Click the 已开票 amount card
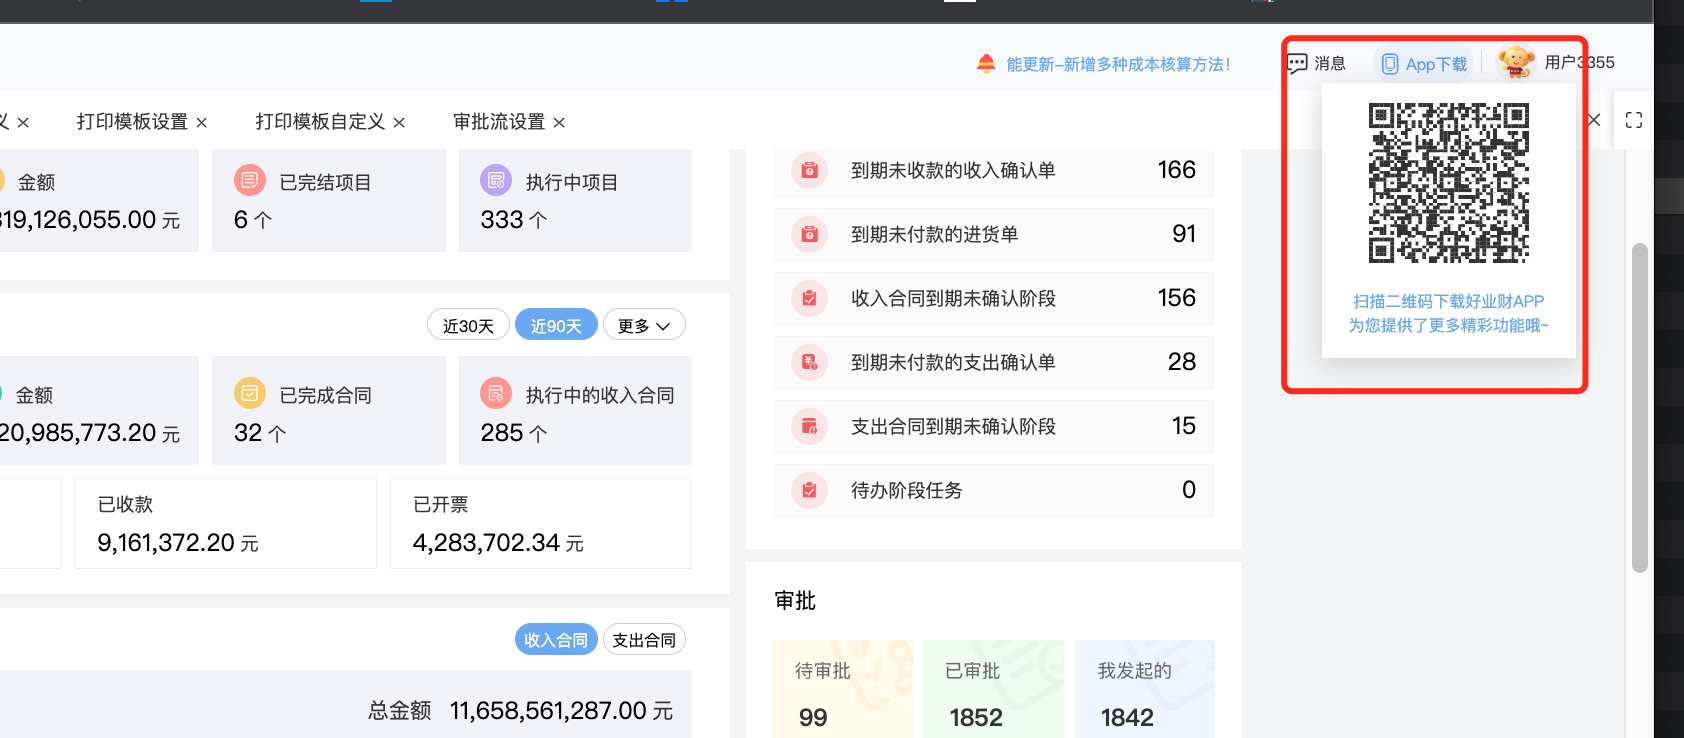Viewport: 1684px width, 738px height. point(541,523)
